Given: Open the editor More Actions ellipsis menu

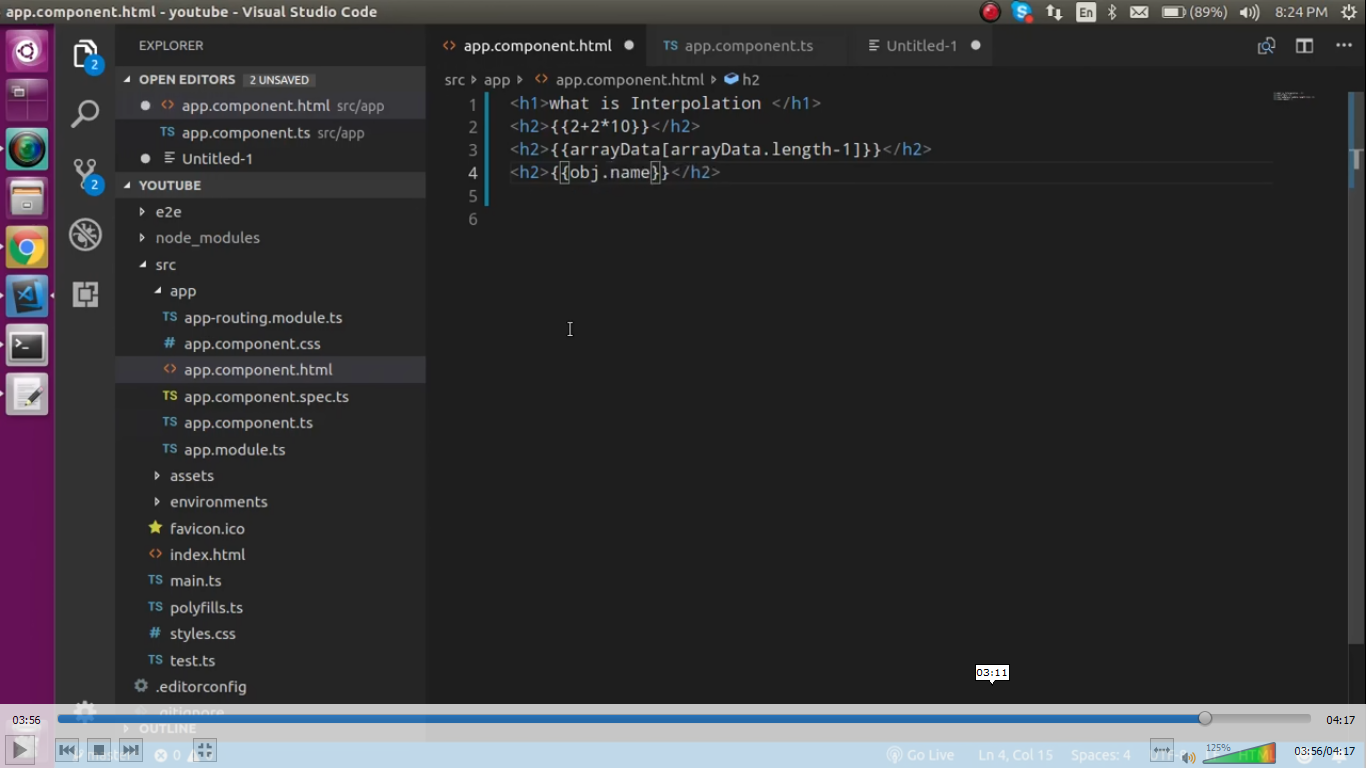Looking at the screenshot, I should (1344, 46).
